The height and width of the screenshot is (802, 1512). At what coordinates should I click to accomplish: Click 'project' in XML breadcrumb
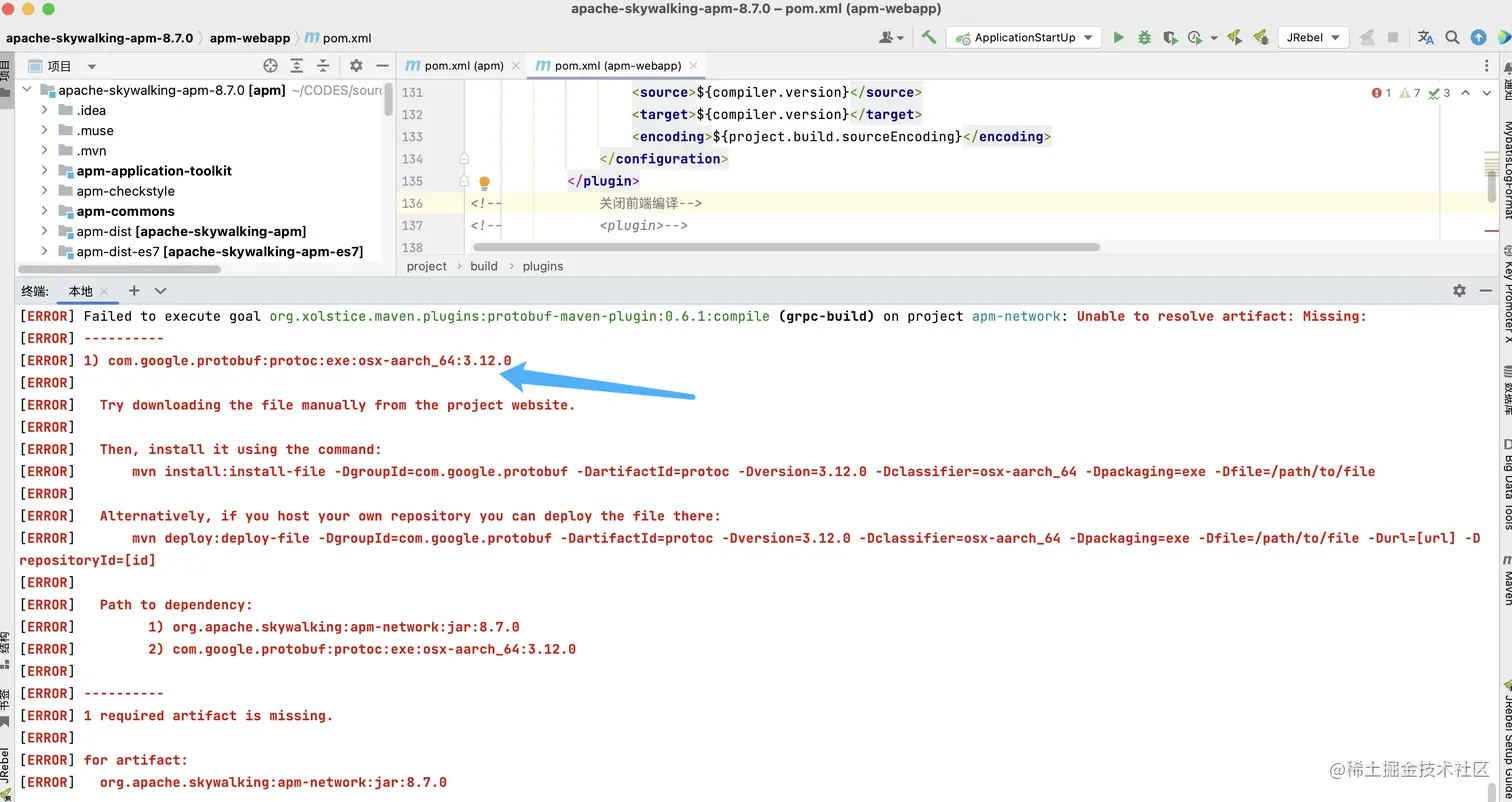(427, 266)
